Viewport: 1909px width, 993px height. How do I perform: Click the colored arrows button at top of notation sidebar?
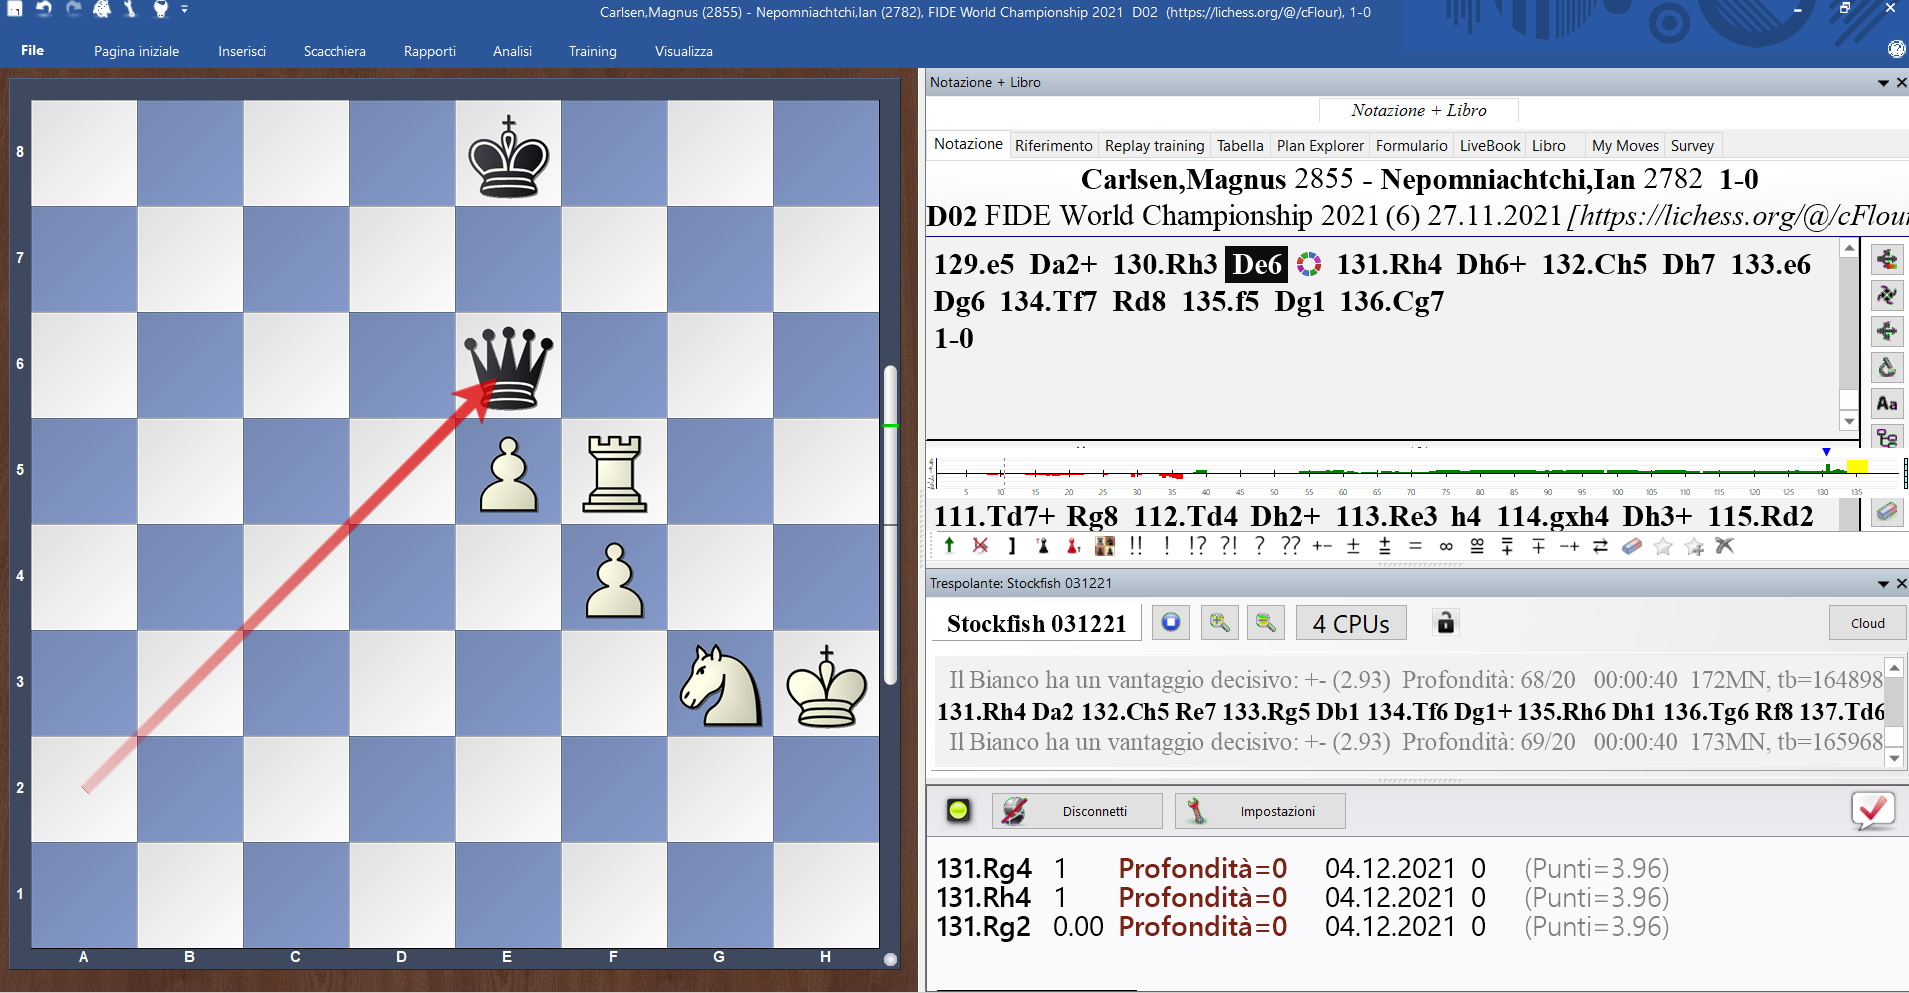click(1887, 260)
